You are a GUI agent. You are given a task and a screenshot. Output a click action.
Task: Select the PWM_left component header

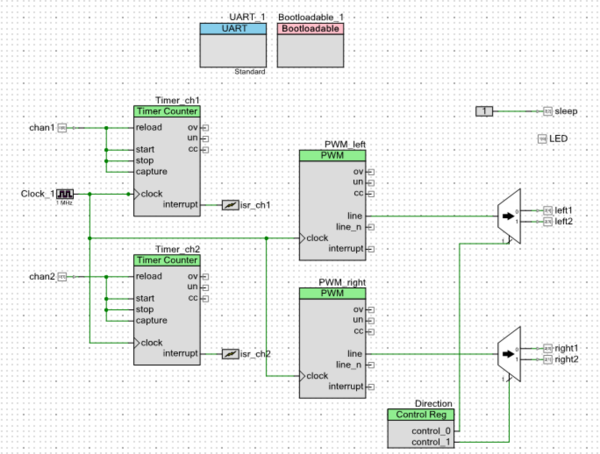(x=332, y=155)
